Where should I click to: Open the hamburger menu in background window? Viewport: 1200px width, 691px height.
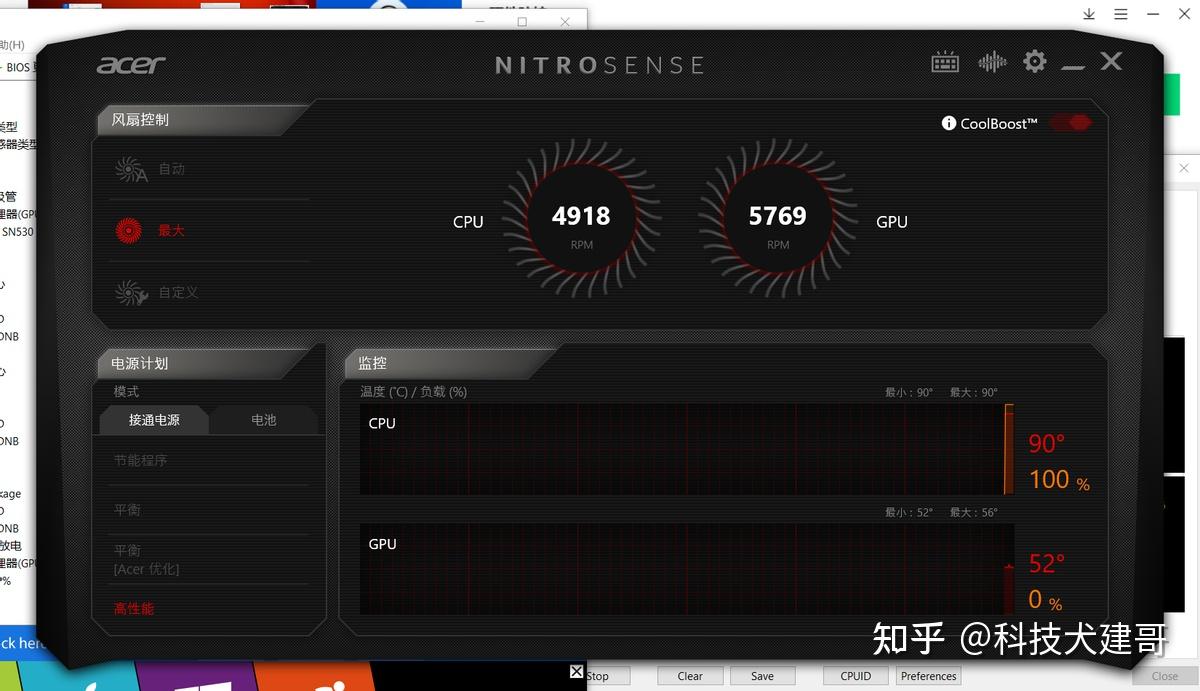coord(1121,14)
